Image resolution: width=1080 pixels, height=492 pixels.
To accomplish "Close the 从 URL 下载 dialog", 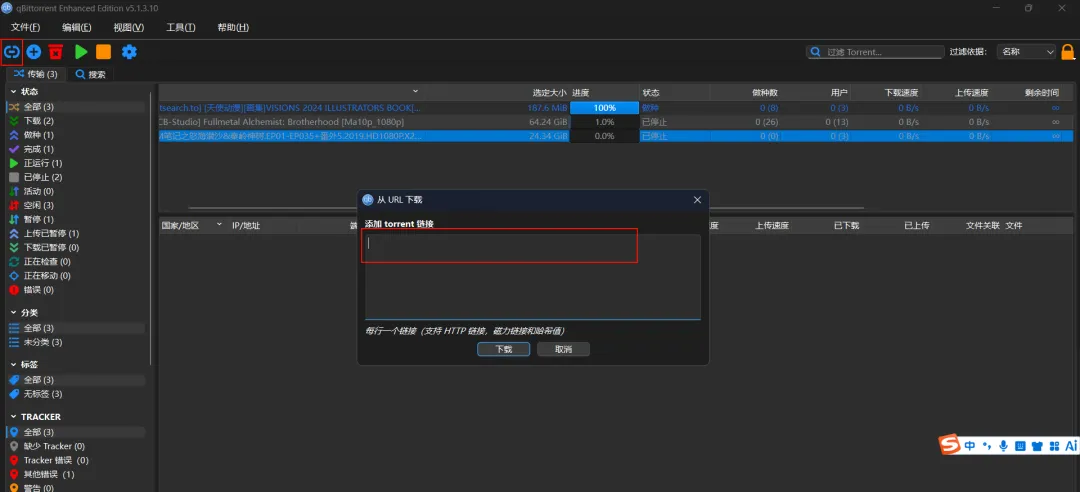I will pyautogui.click(x=697, y=200).
